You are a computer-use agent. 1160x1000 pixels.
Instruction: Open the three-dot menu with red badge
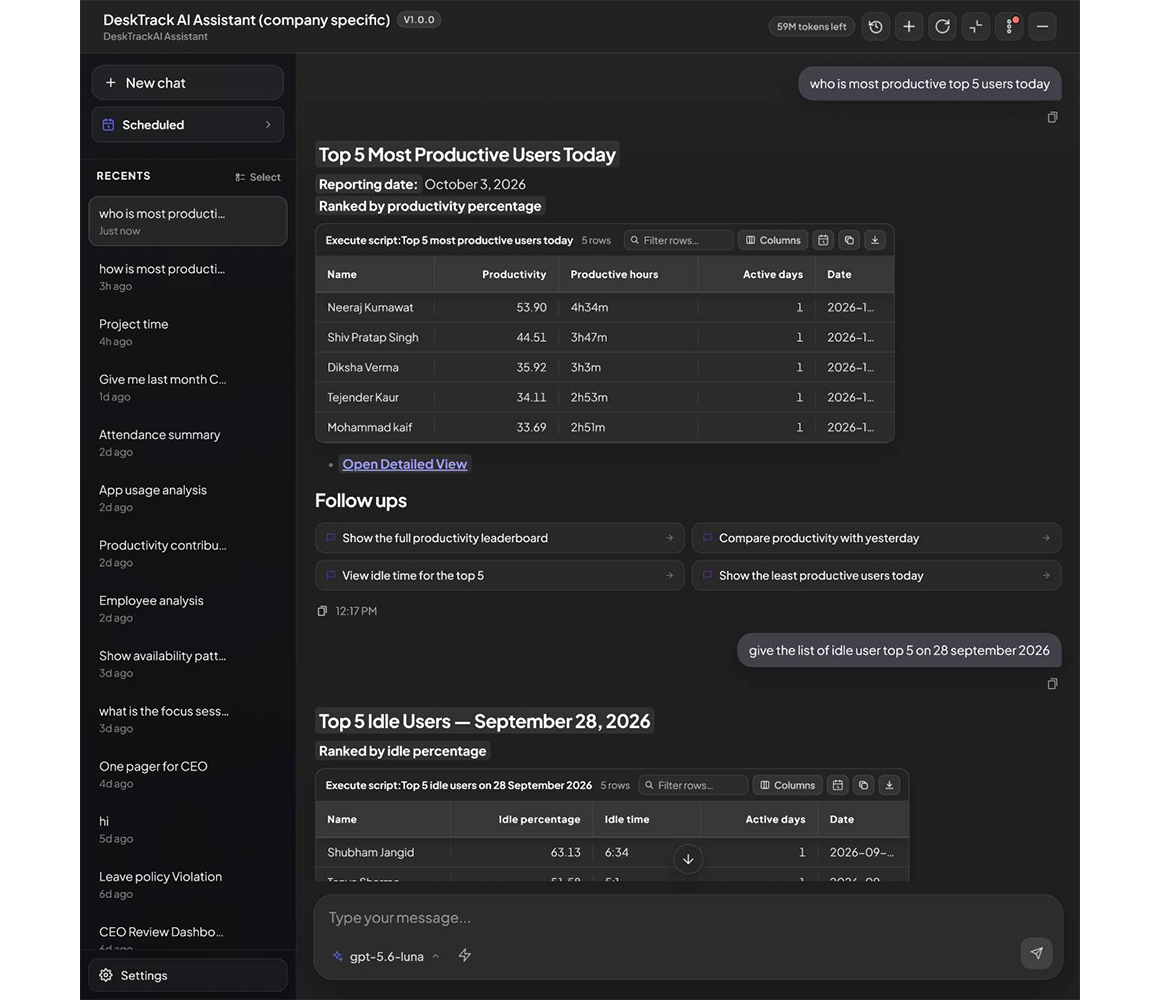click(x=1009, y=27)
